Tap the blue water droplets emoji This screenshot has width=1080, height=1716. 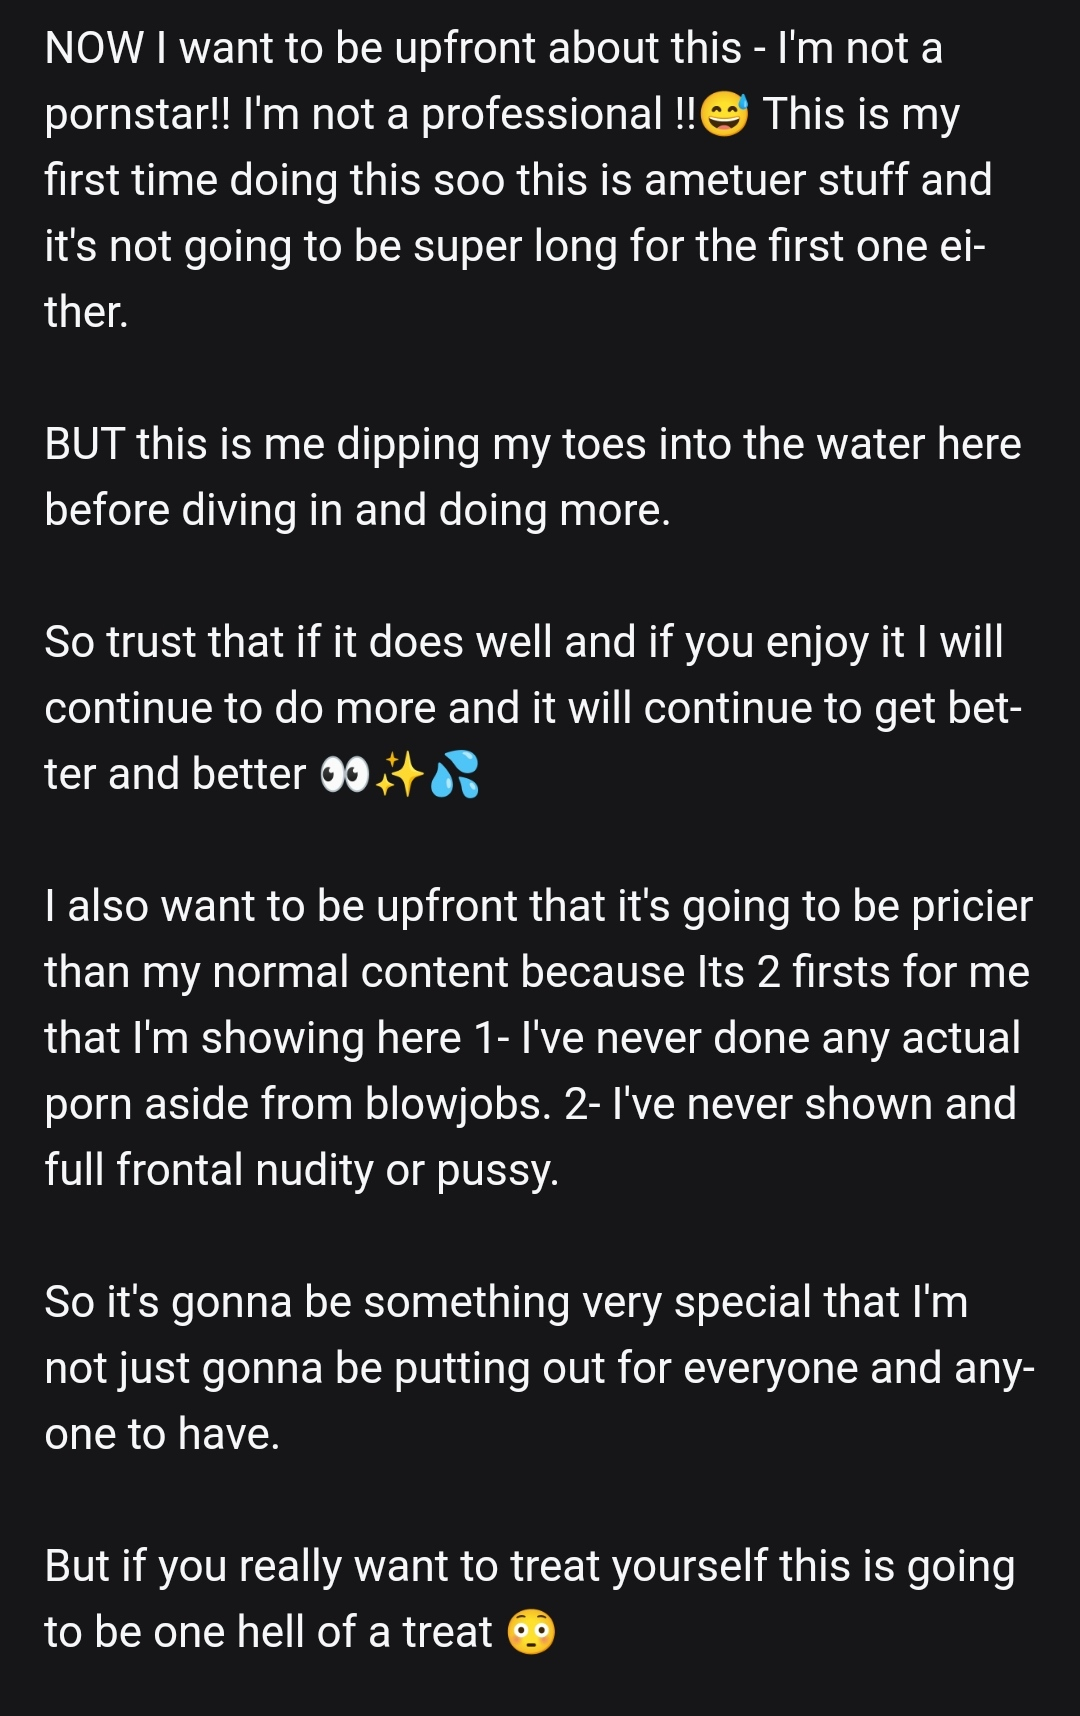point(455,774)
